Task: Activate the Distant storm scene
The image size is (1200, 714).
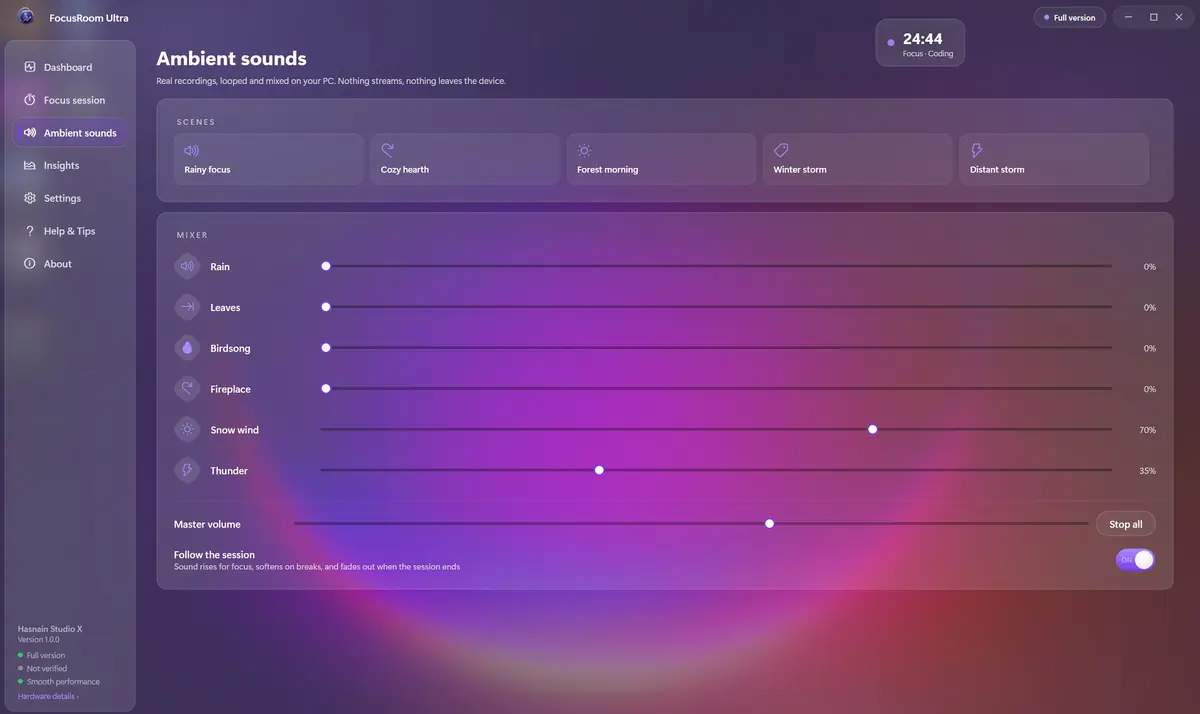Action: (x=1054, y=159)
